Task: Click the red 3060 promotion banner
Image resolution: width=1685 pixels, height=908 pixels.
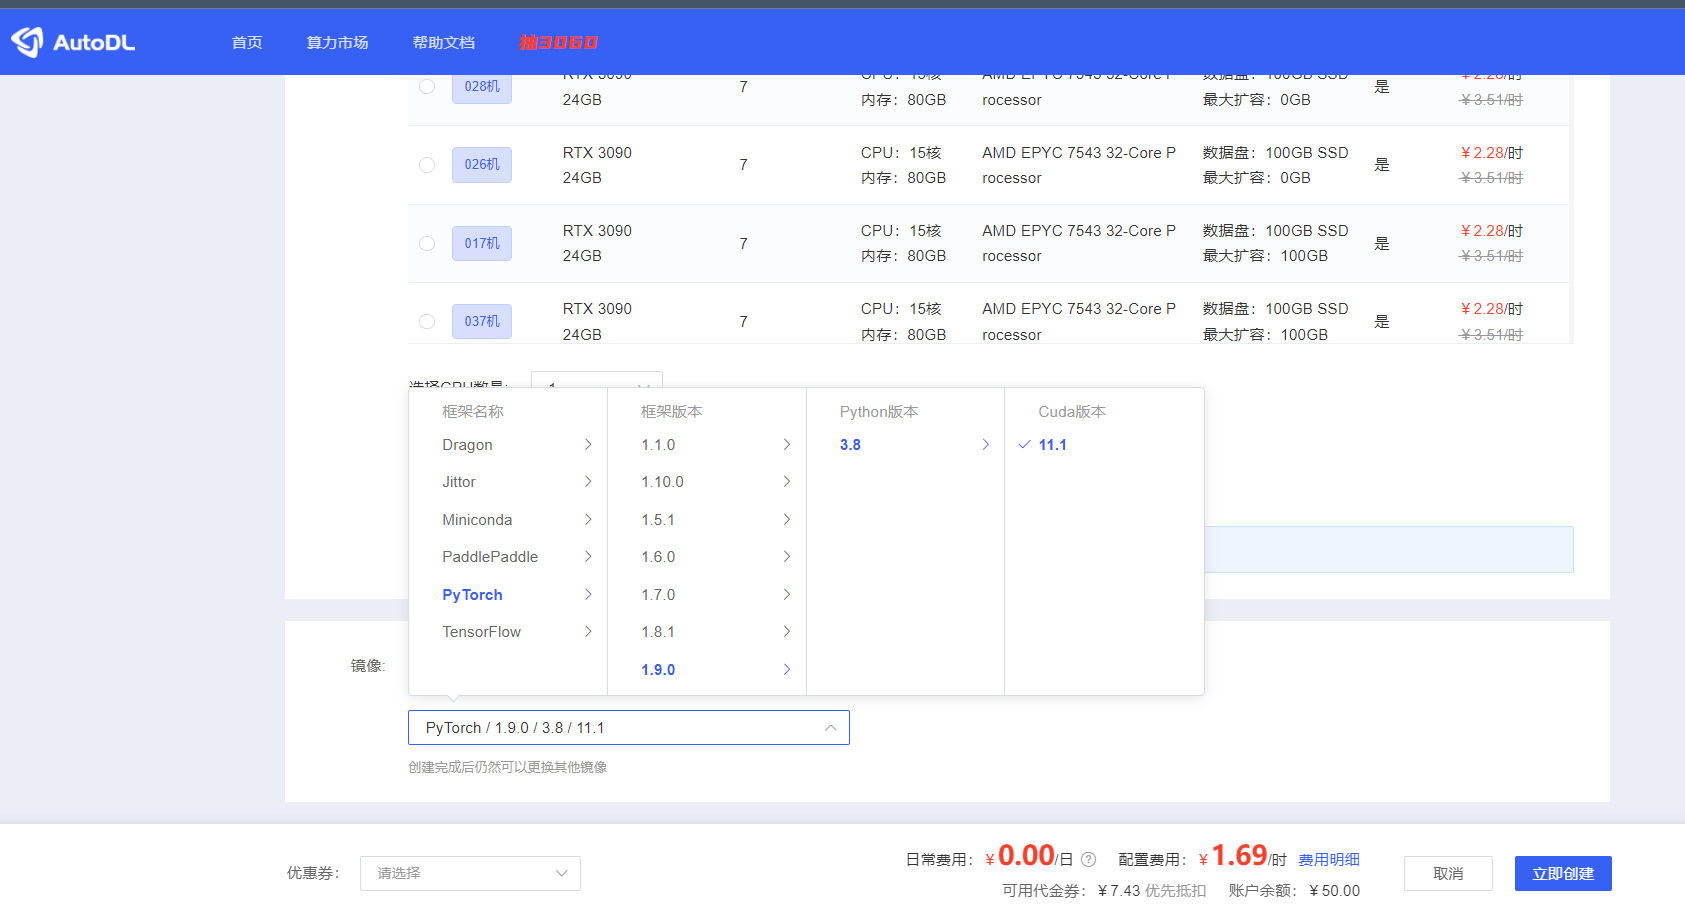Action: pos(558,42)
